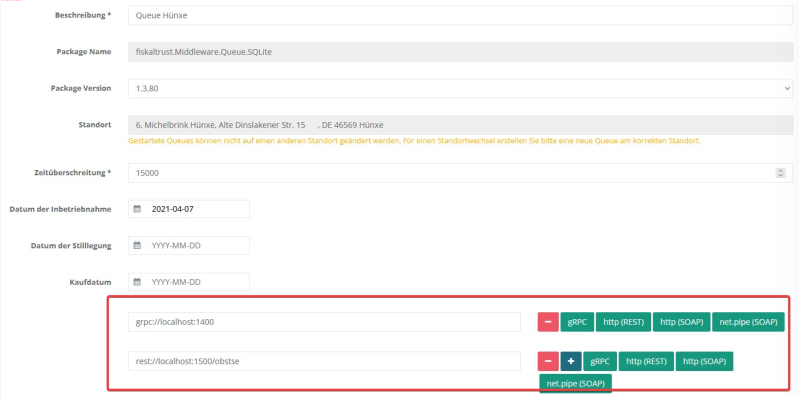Viewport: 800px width, 403px height.
Task: Remove the grpc://localhost:1400 entry with minus
Action: (548, 322)
